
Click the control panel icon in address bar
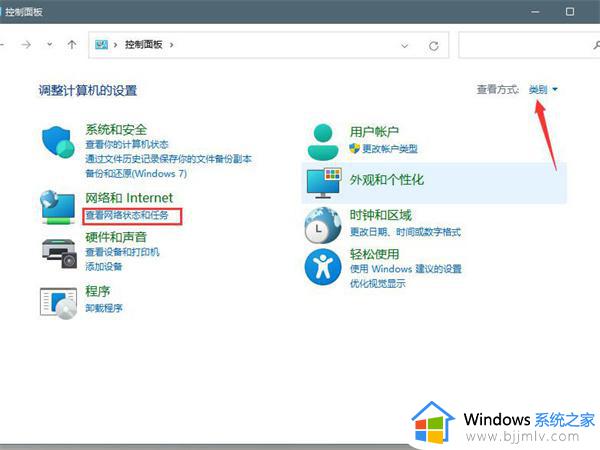(101, 45)
